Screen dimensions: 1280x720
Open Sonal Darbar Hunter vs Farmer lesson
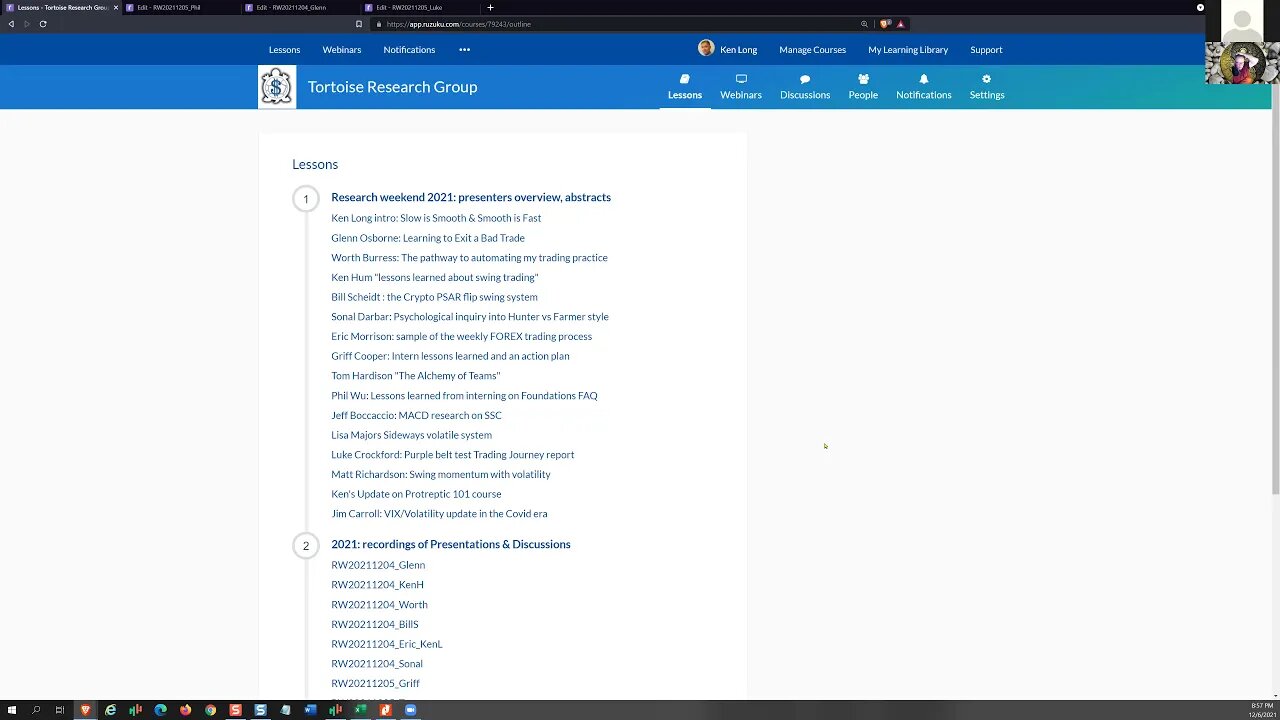(x=470, y=316)
